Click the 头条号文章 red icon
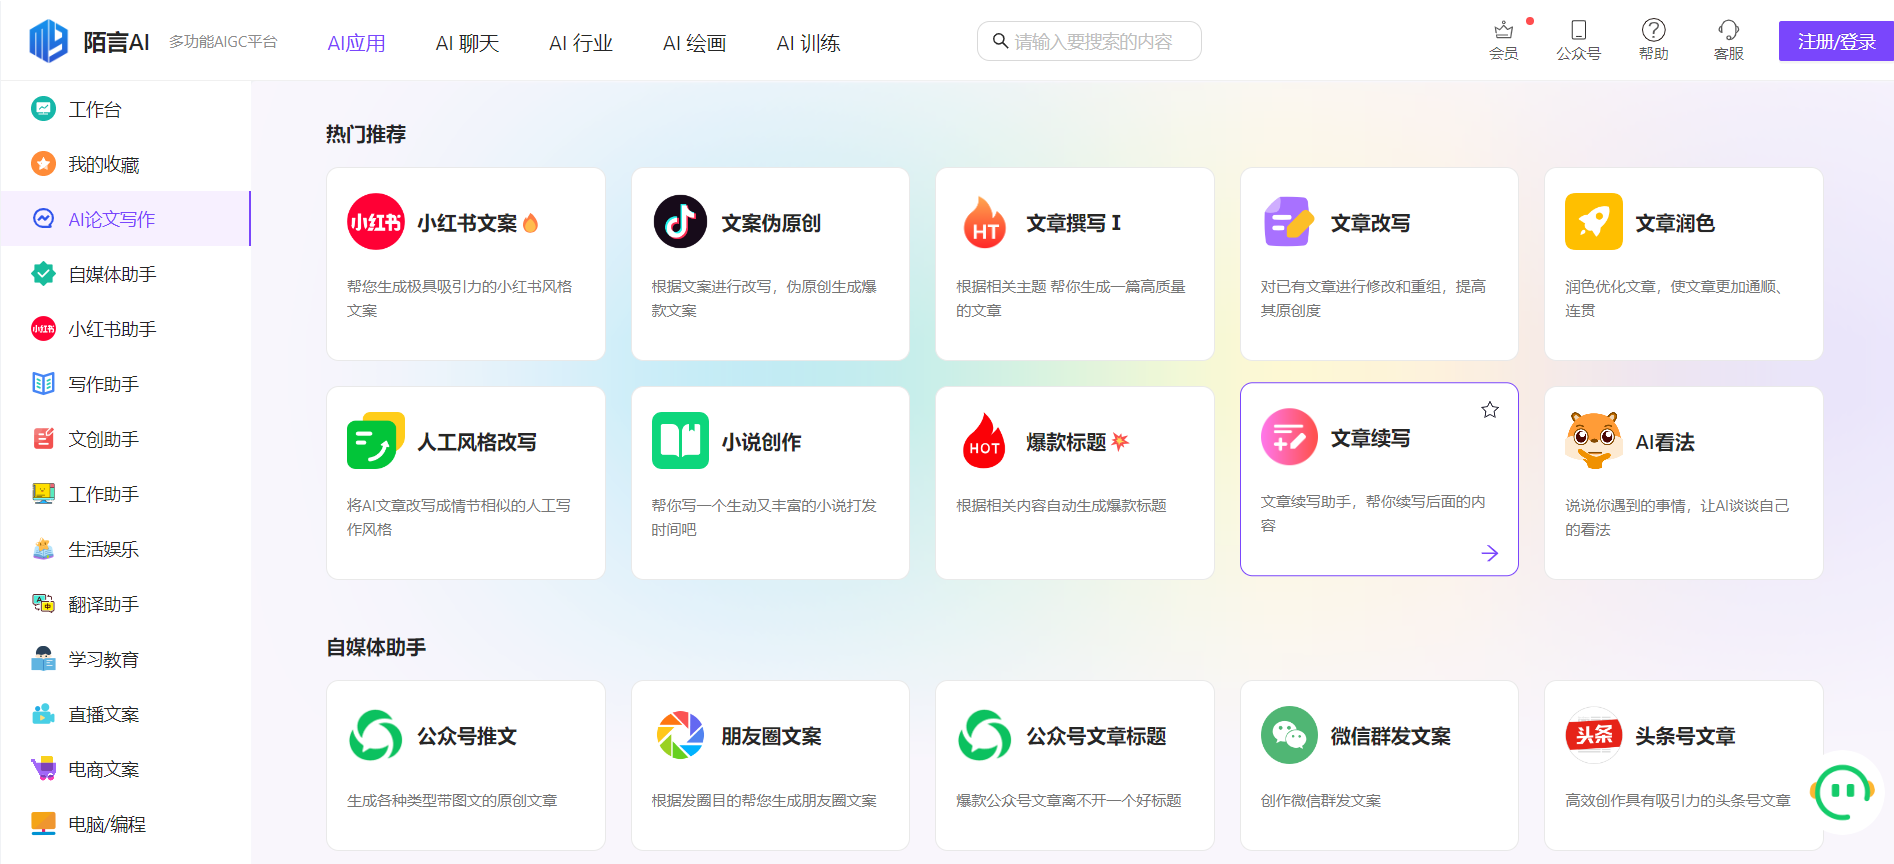Viewport: 1894px width, 864px height. tap(1594, 735)
